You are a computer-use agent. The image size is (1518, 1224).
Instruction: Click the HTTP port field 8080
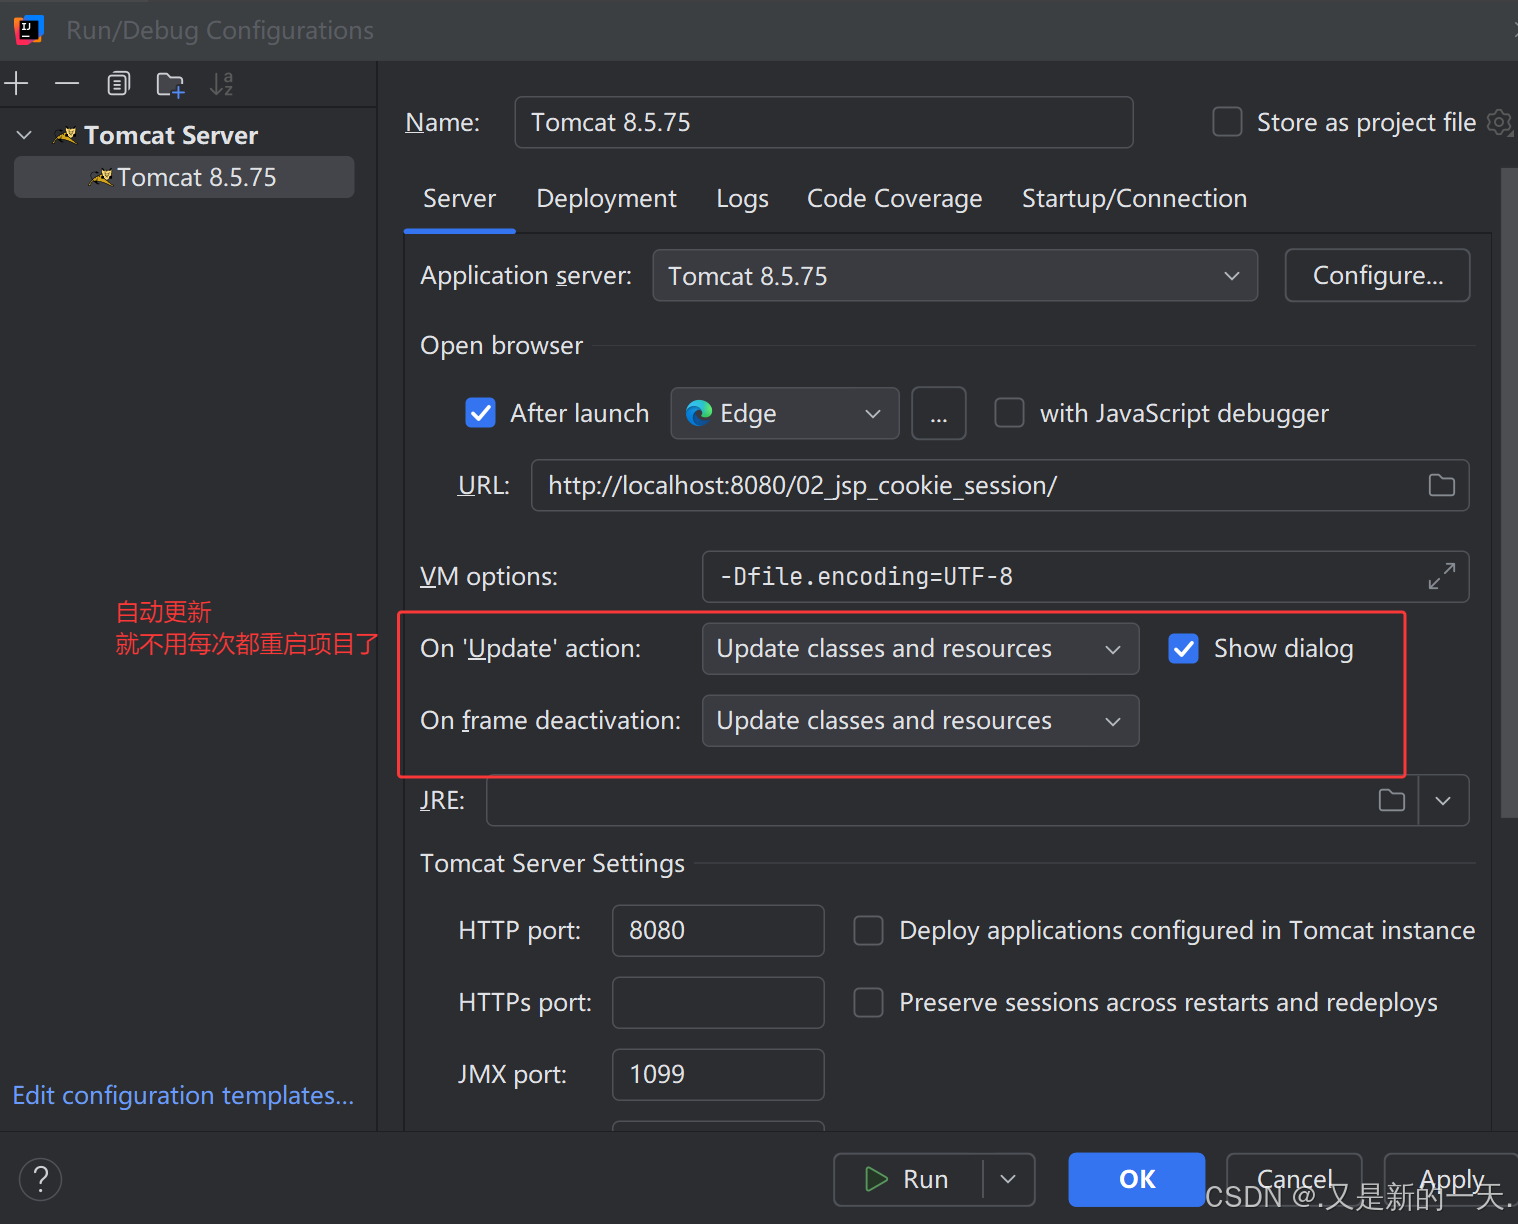pos(718,931)
